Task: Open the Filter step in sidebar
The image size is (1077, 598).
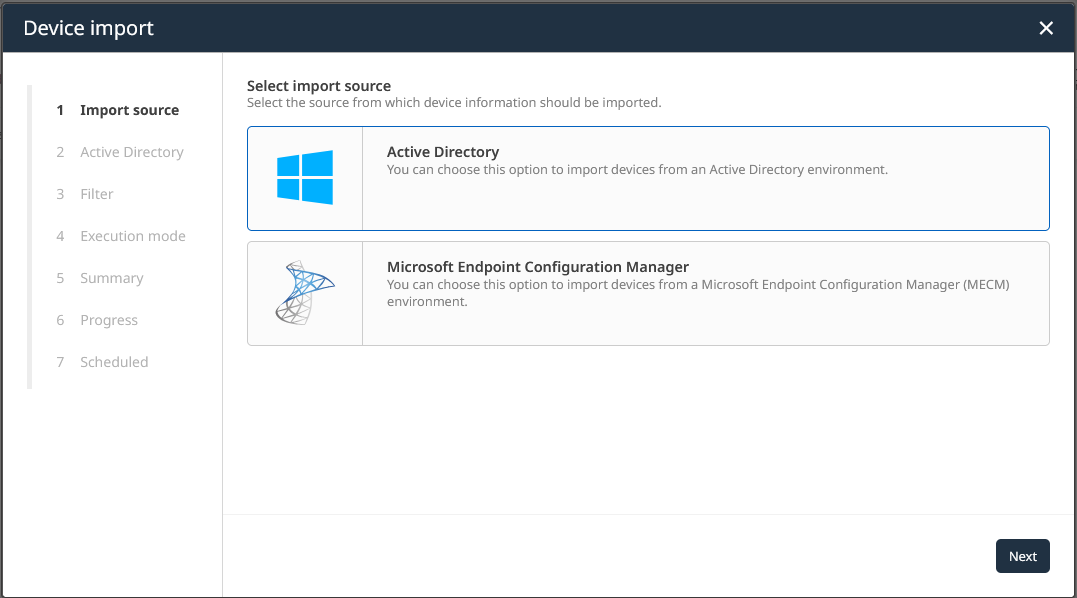Action: tap(97, 194)
